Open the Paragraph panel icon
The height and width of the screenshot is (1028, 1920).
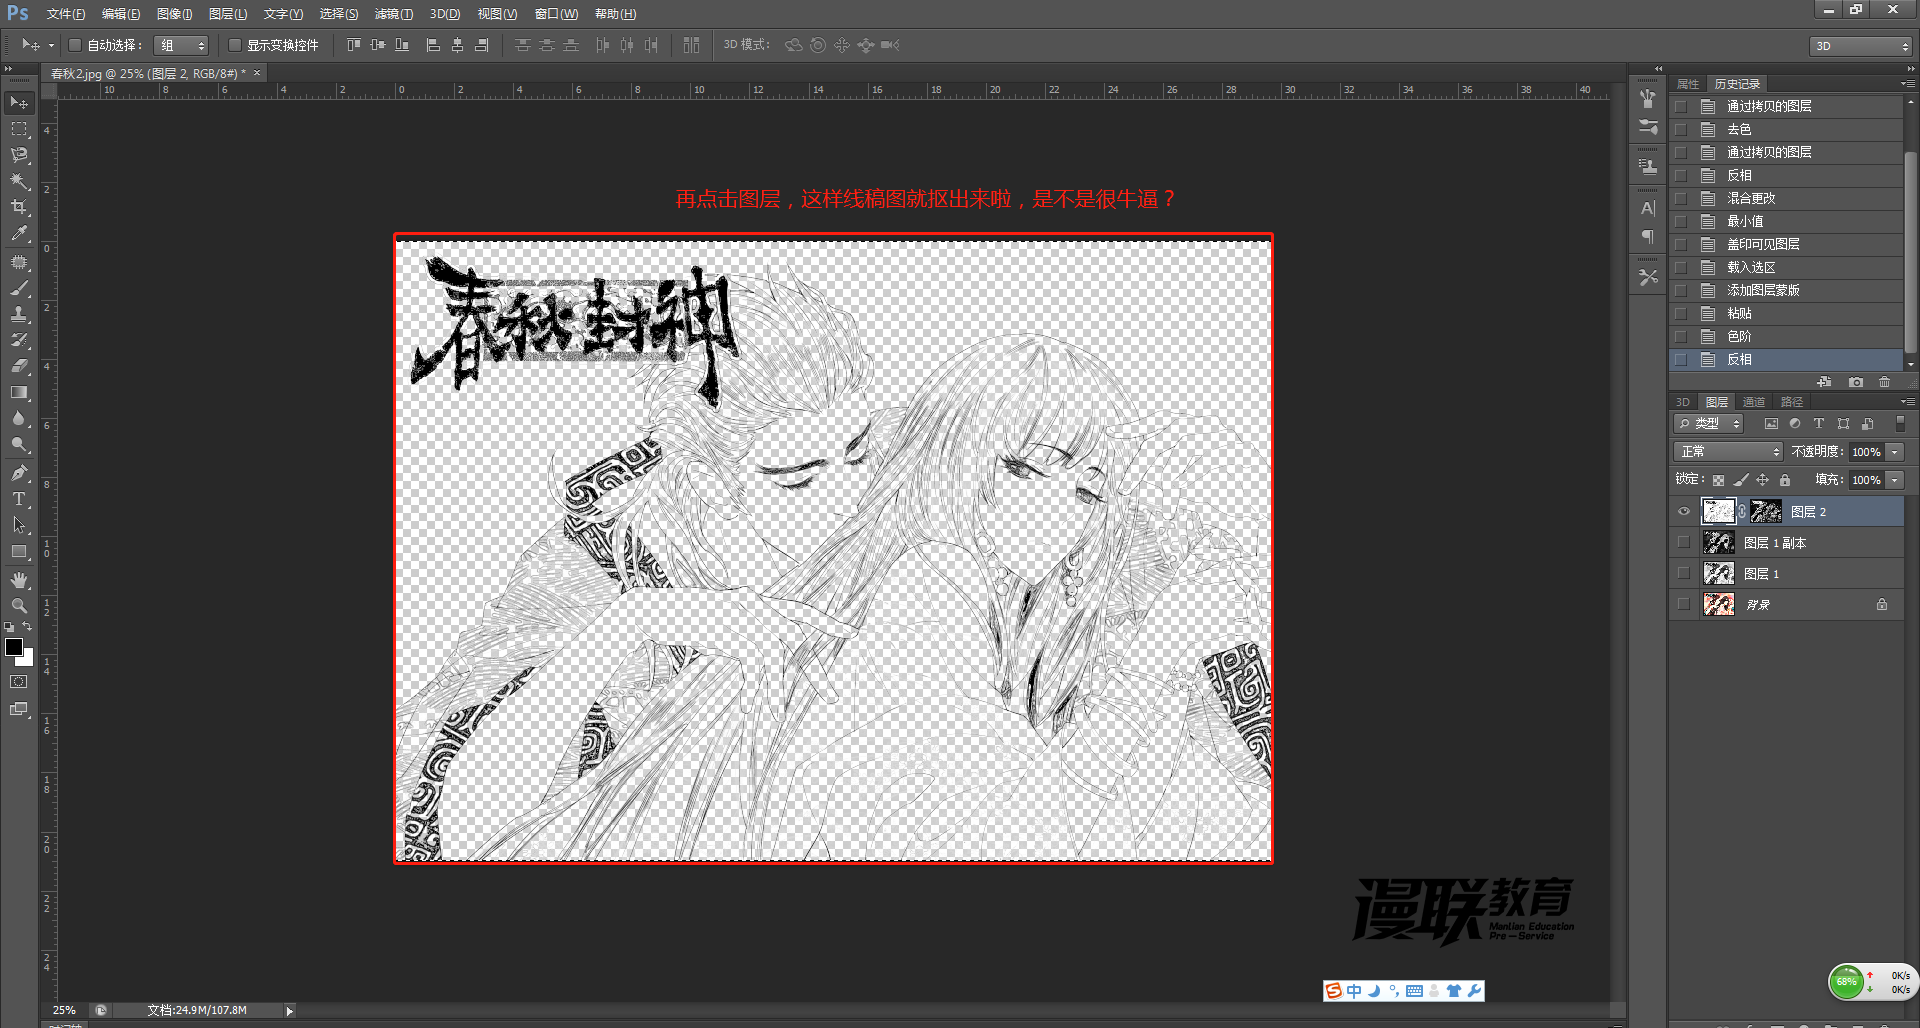pos(1648,237)
